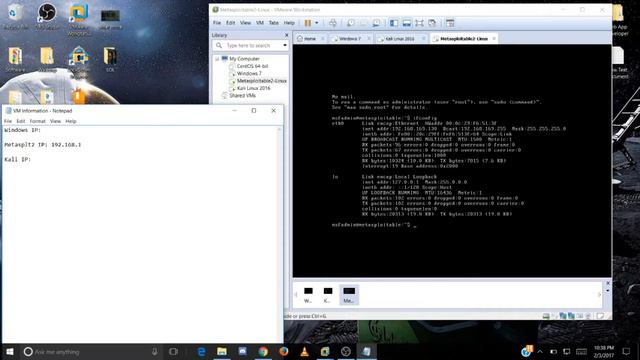Open VLC media player from taskbar

pos(304,351)
